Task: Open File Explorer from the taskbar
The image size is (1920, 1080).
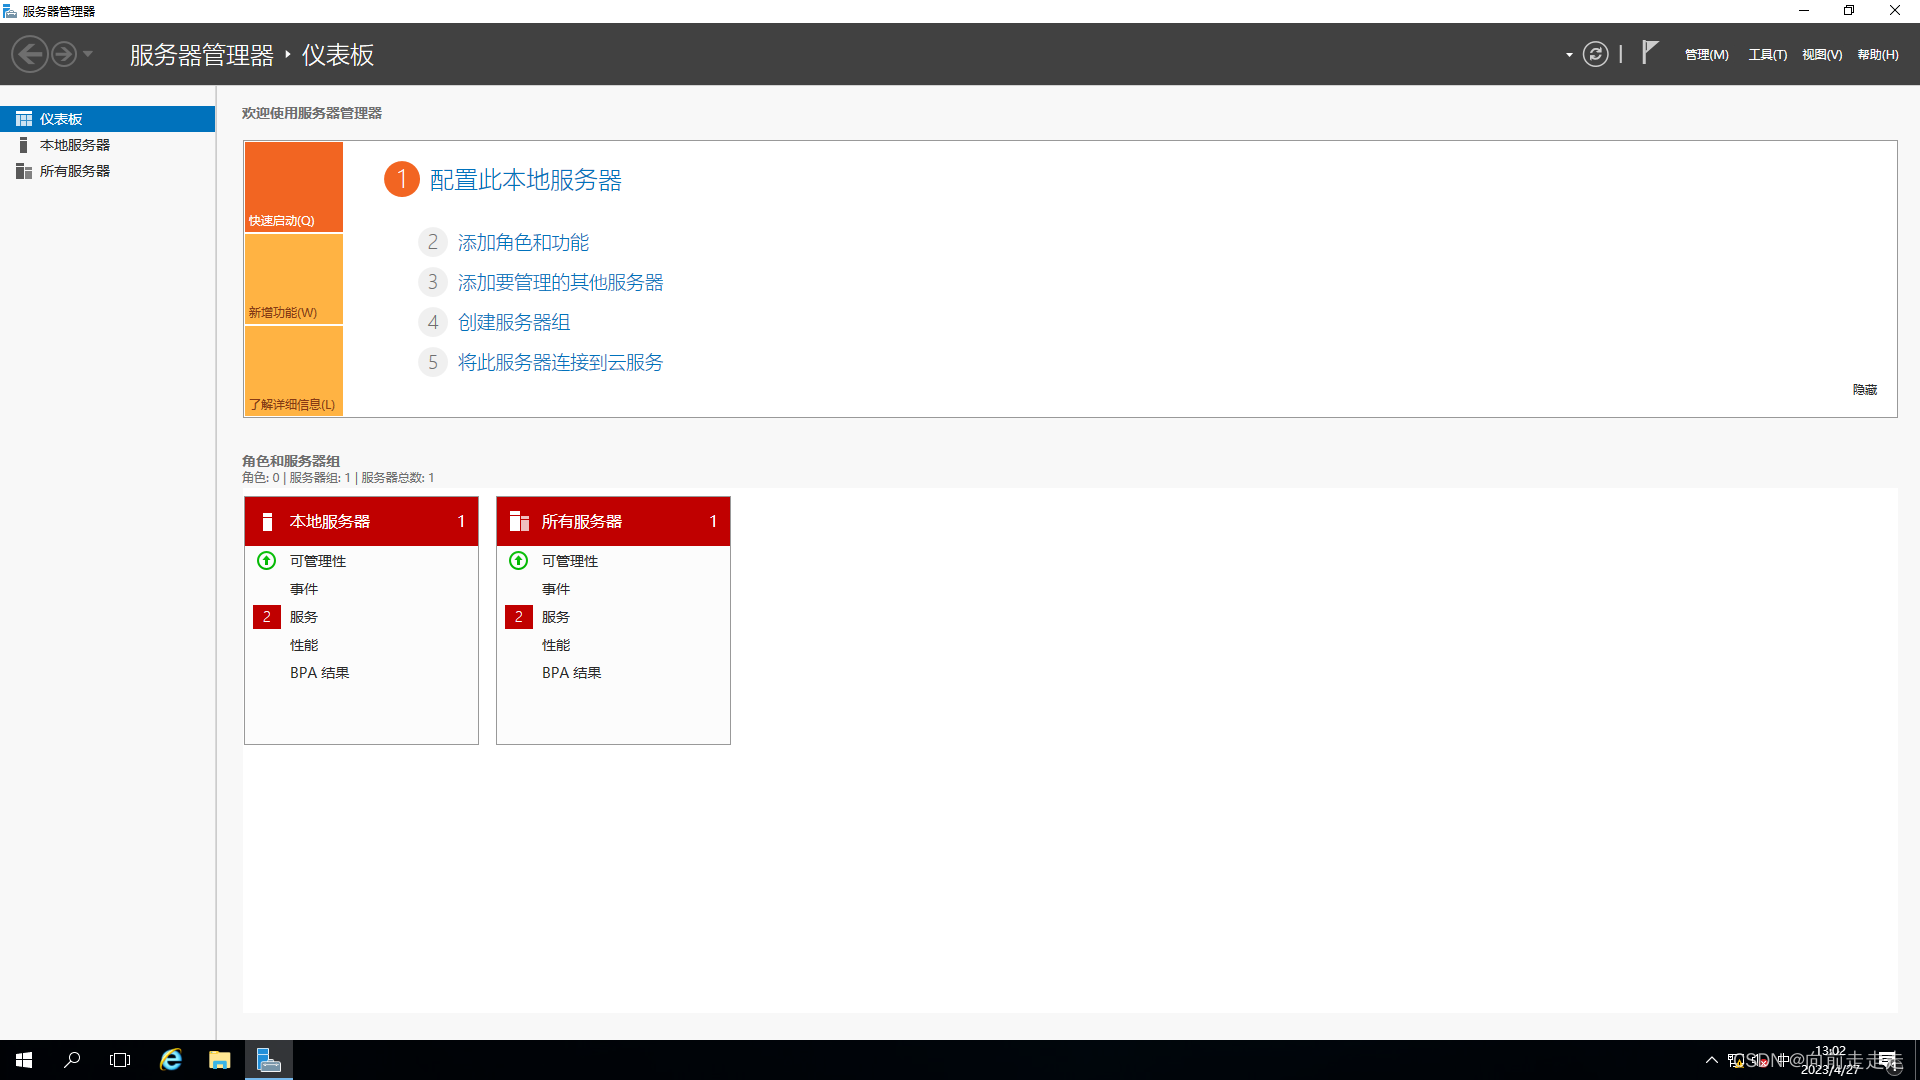Action: point(220,1060)
